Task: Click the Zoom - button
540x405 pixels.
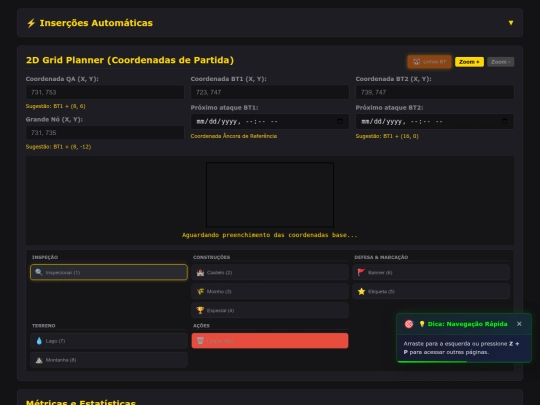Action: click(x=500, y=62)
